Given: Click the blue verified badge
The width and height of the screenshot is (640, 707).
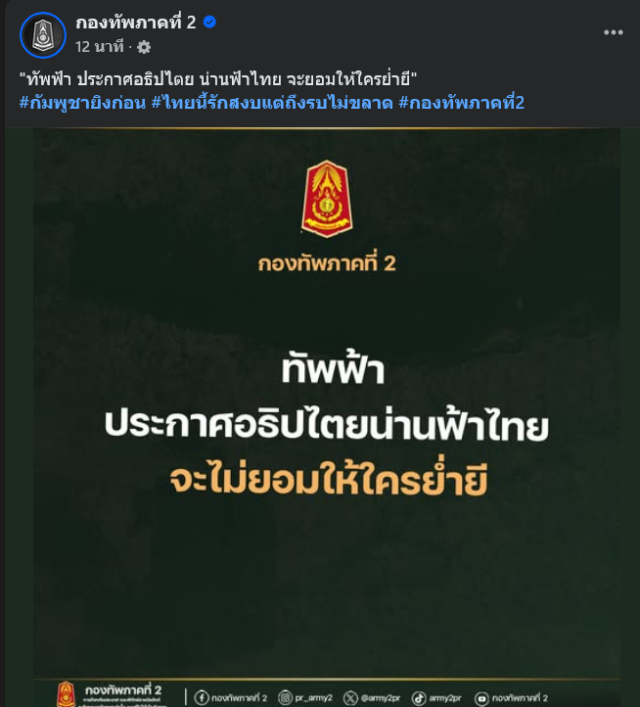Looking at the screenshot, I should coord(209,22).
